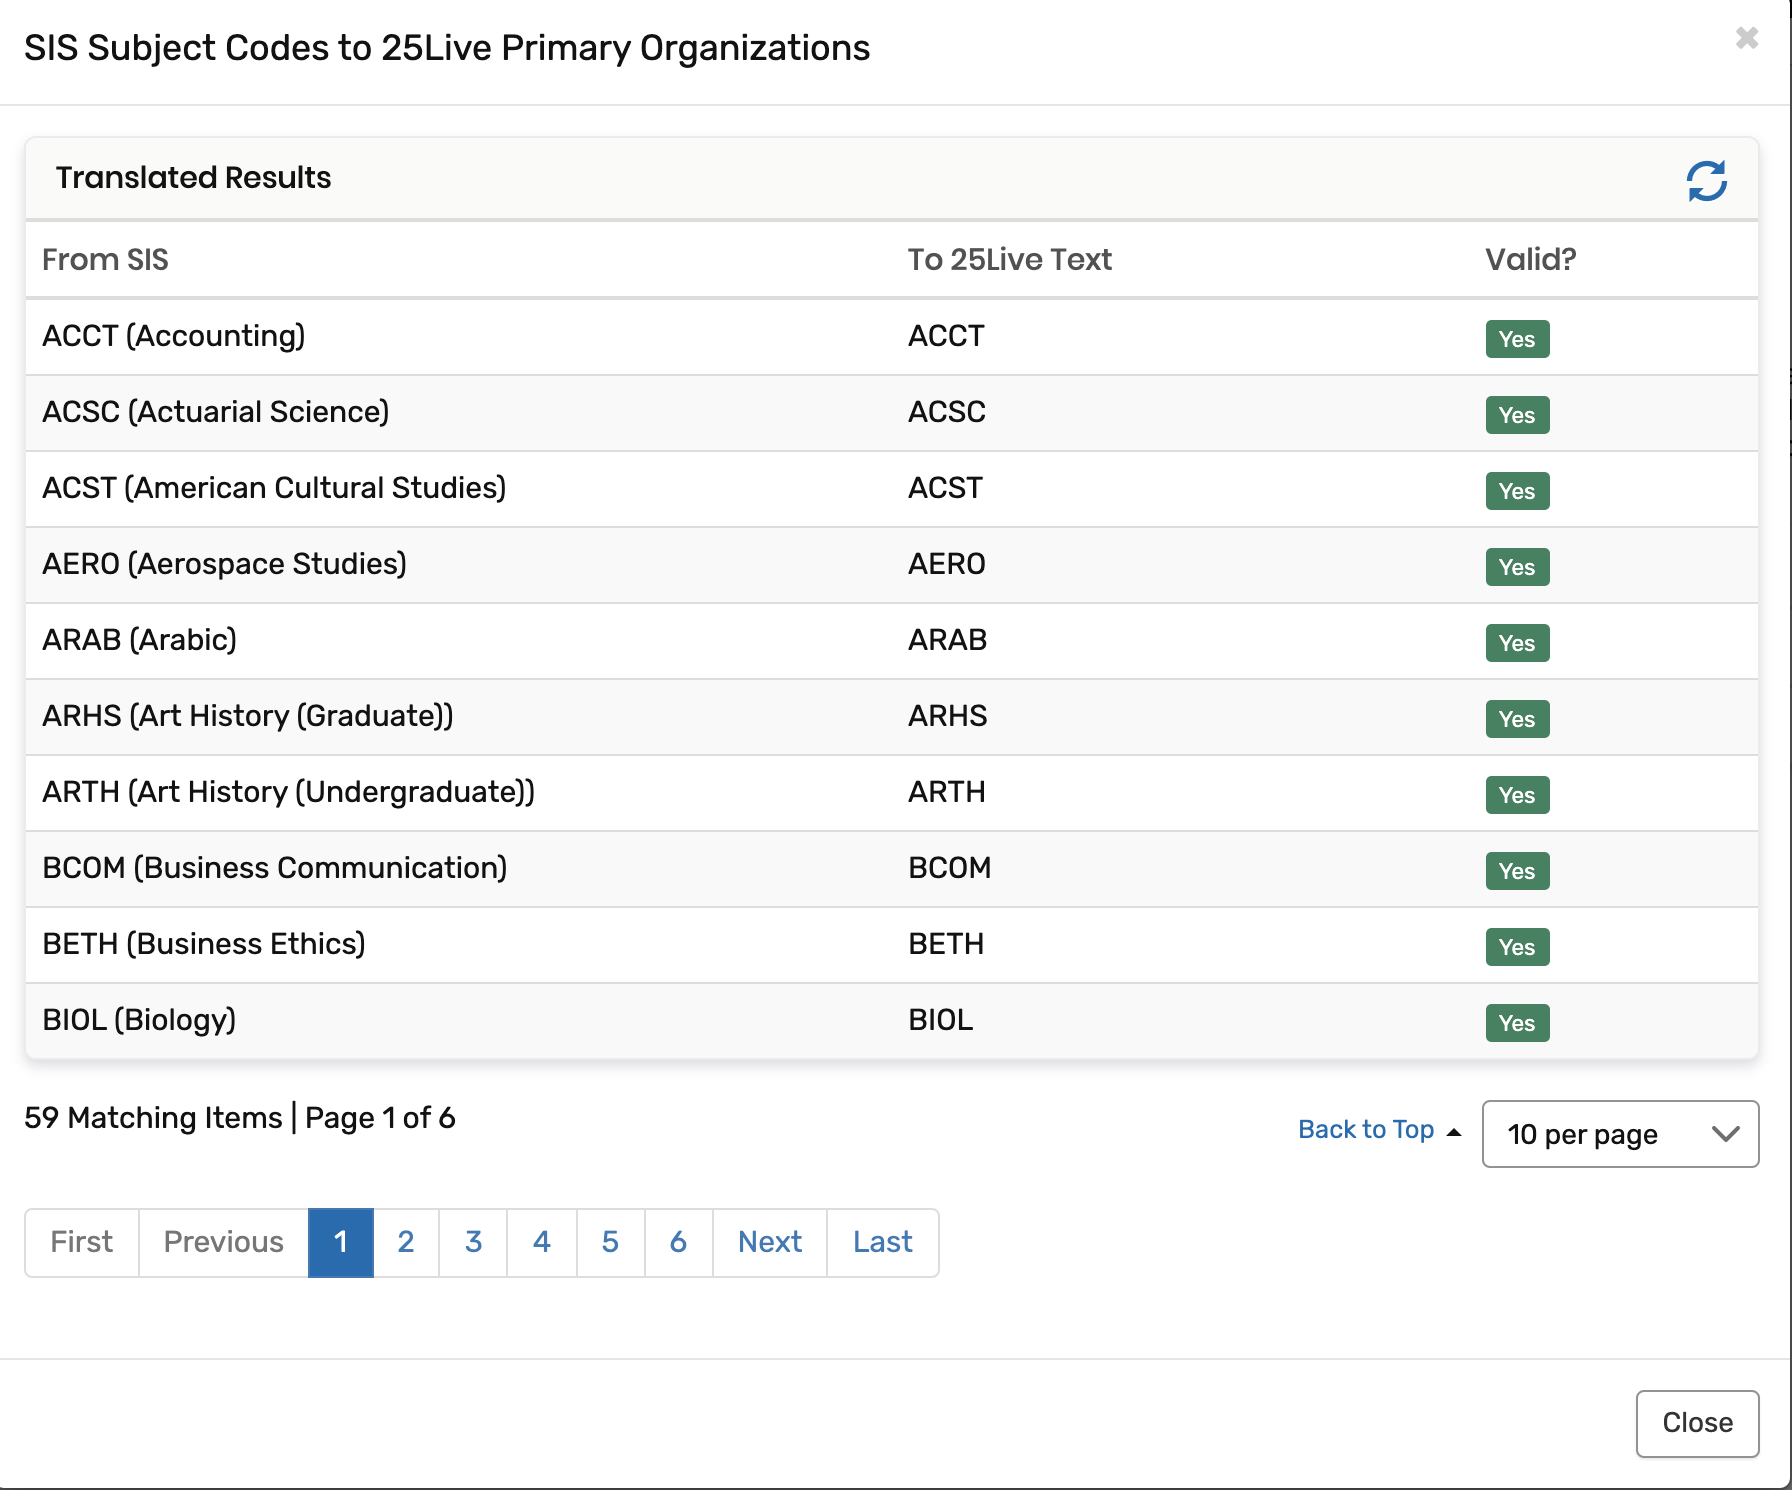Go to page 3 of results

pos(474,1242)
